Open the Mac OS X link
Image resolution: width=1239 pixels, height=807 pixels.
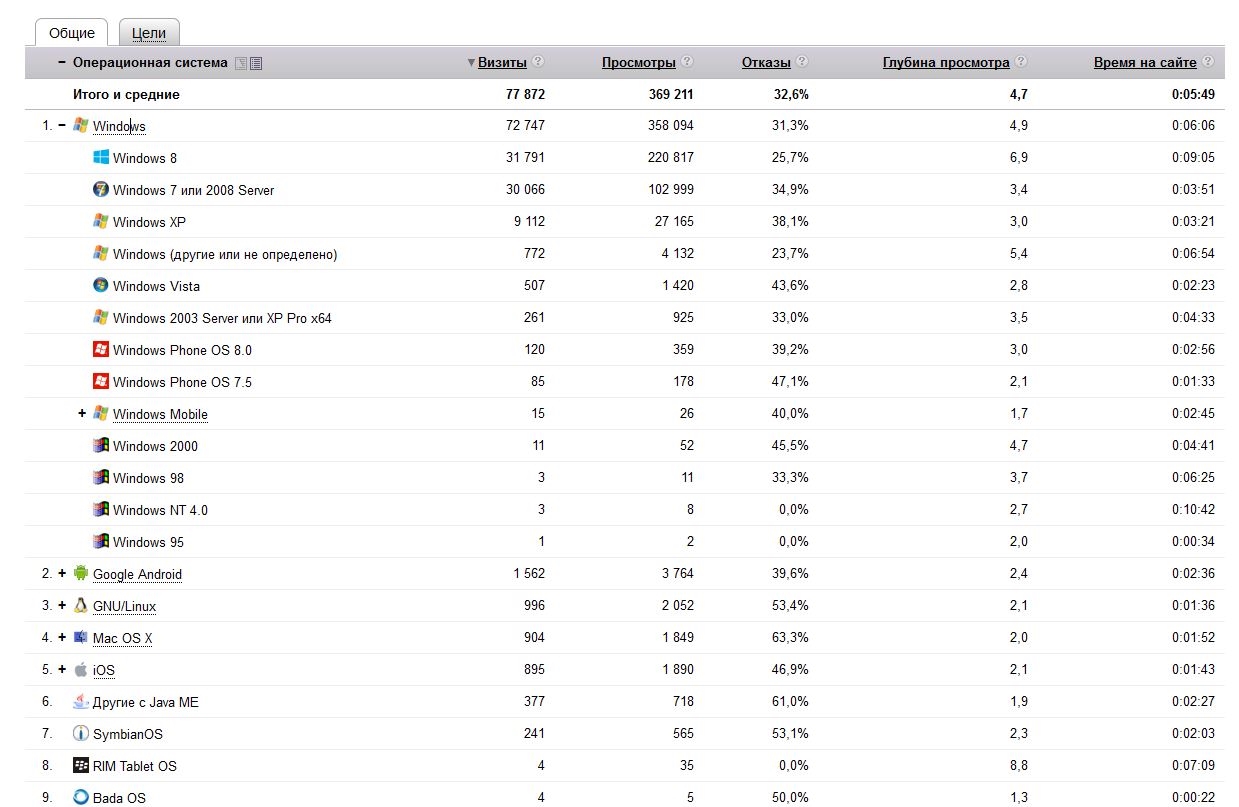[x=122, y=638]
